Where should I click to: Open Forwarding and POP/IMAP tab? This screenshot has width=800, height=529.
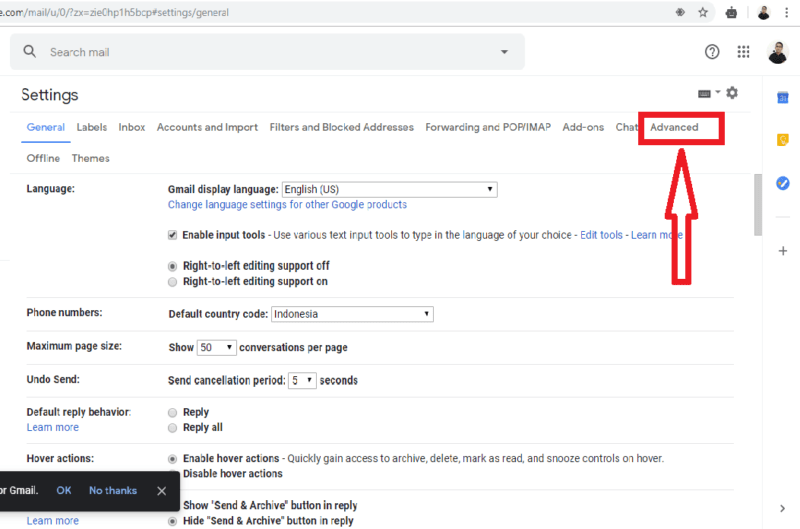pyautogui.click(x=488, y=127)
